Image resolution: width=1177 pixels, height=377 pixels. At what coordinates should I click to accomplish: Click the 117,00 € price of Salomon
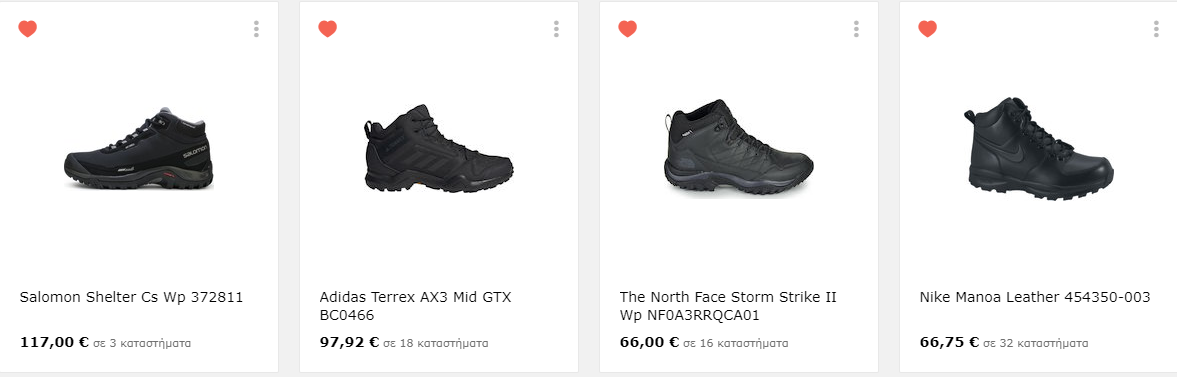coord(54,342)
